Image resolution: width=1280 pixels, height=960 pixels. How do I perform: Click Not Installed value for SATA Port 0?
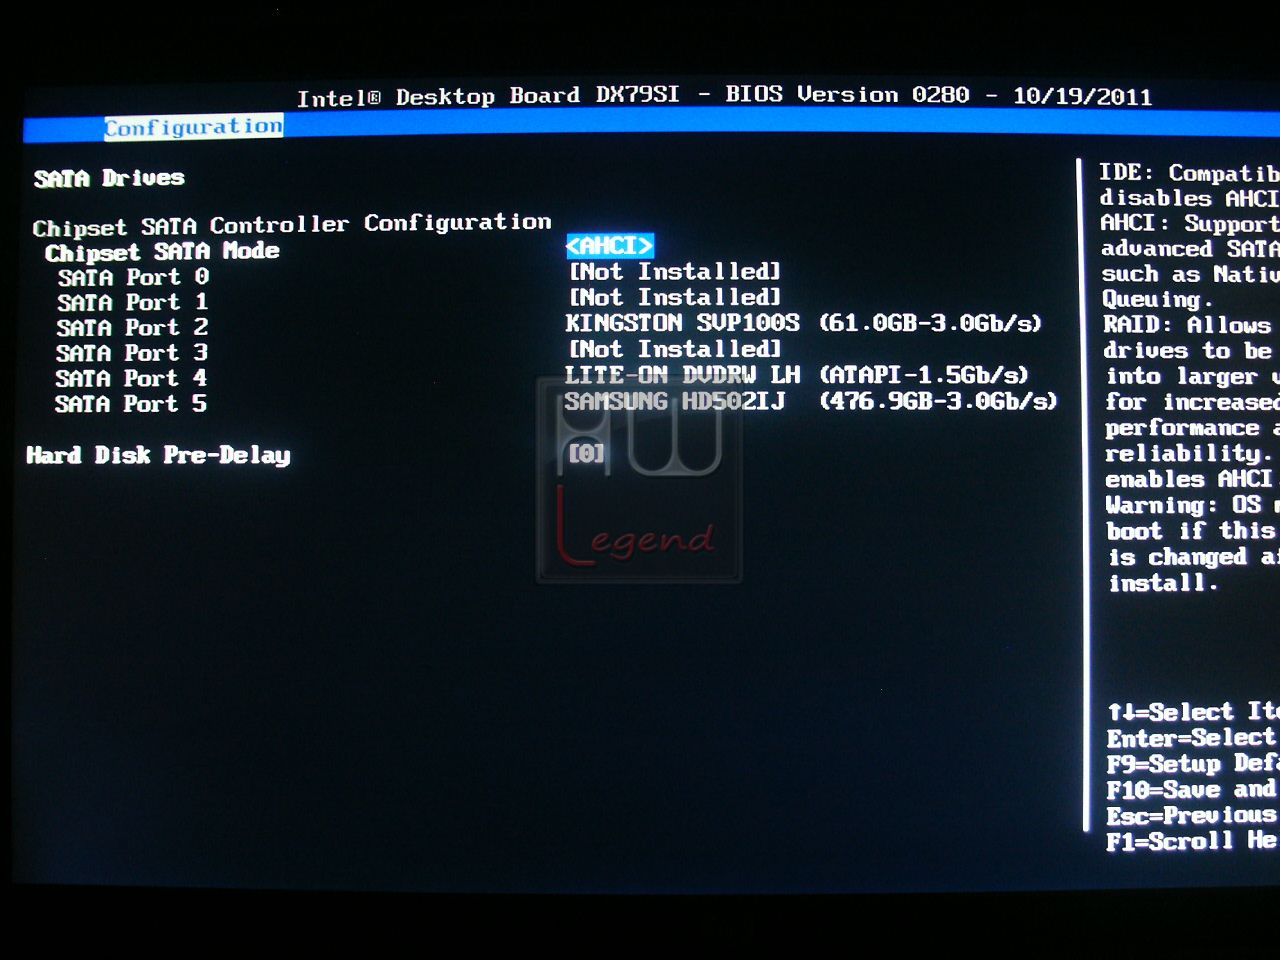tap(674, 272)
